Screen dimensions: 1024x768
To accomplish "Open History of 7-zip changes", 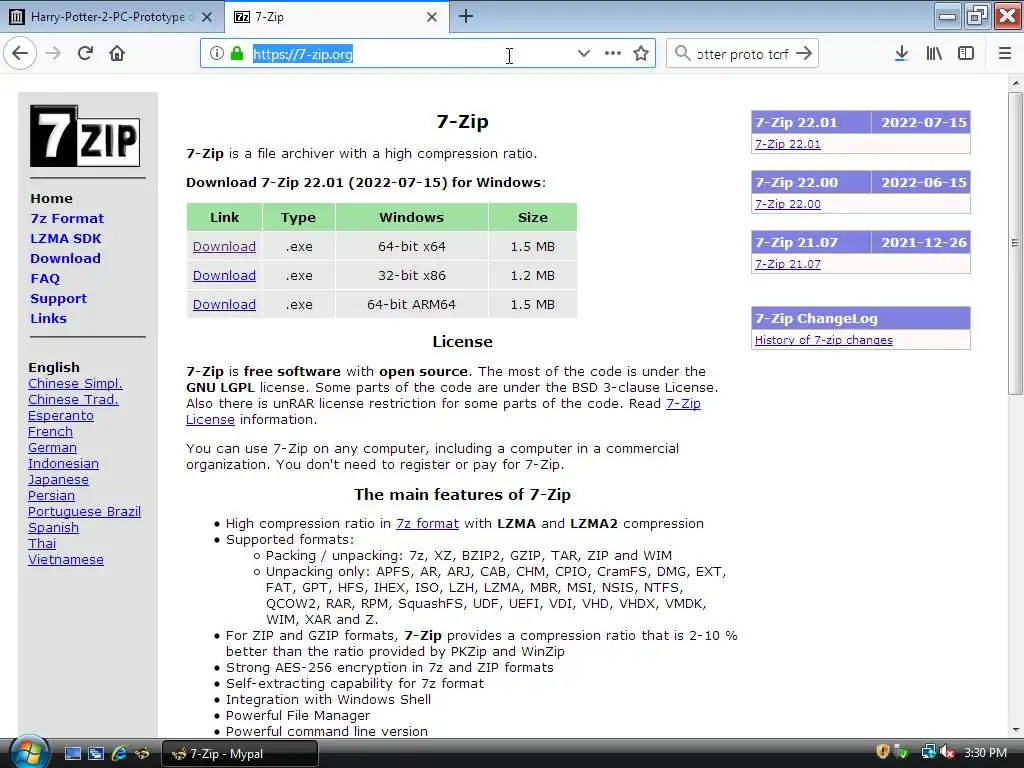I will 824,340.
